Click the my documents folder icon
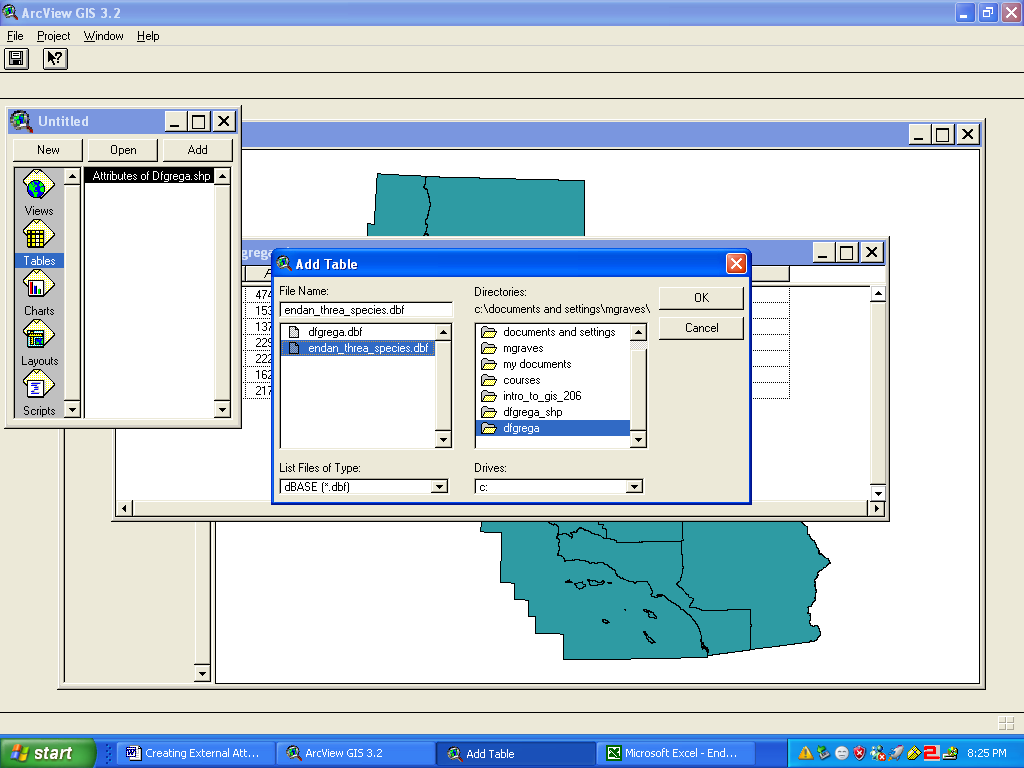 [488, 364]
